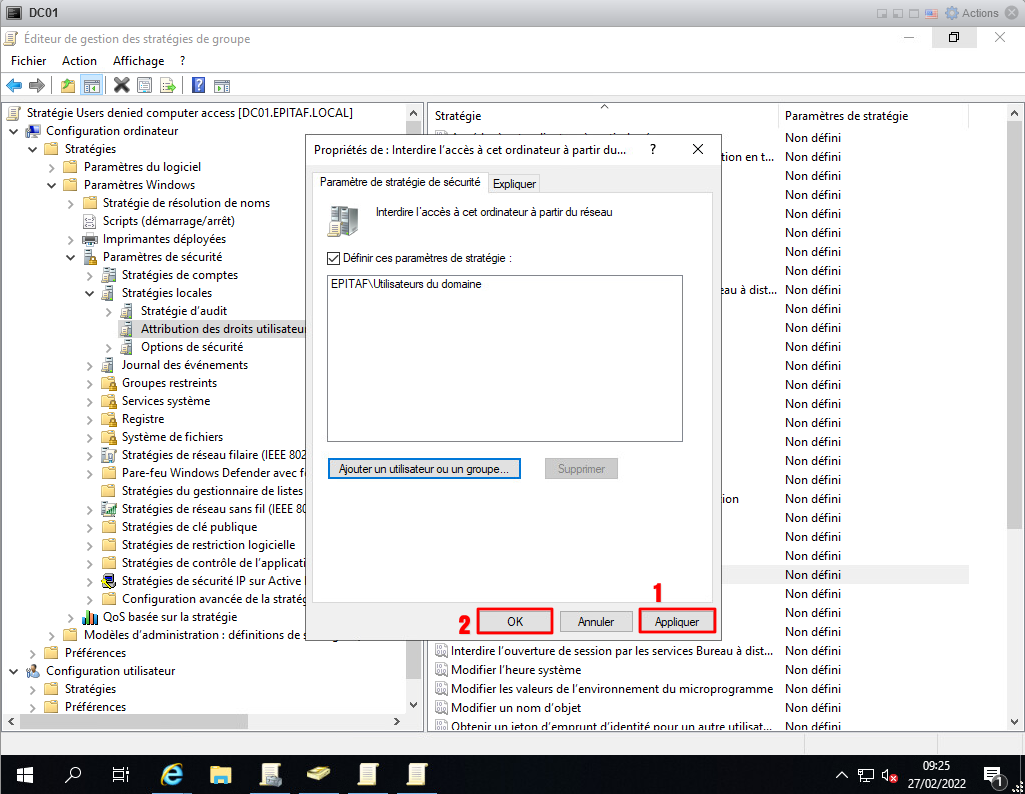This screenshot has height=794, width=1025.
Task: Expand the 'Stratégies de comptes' node
Action: (90, 275)
